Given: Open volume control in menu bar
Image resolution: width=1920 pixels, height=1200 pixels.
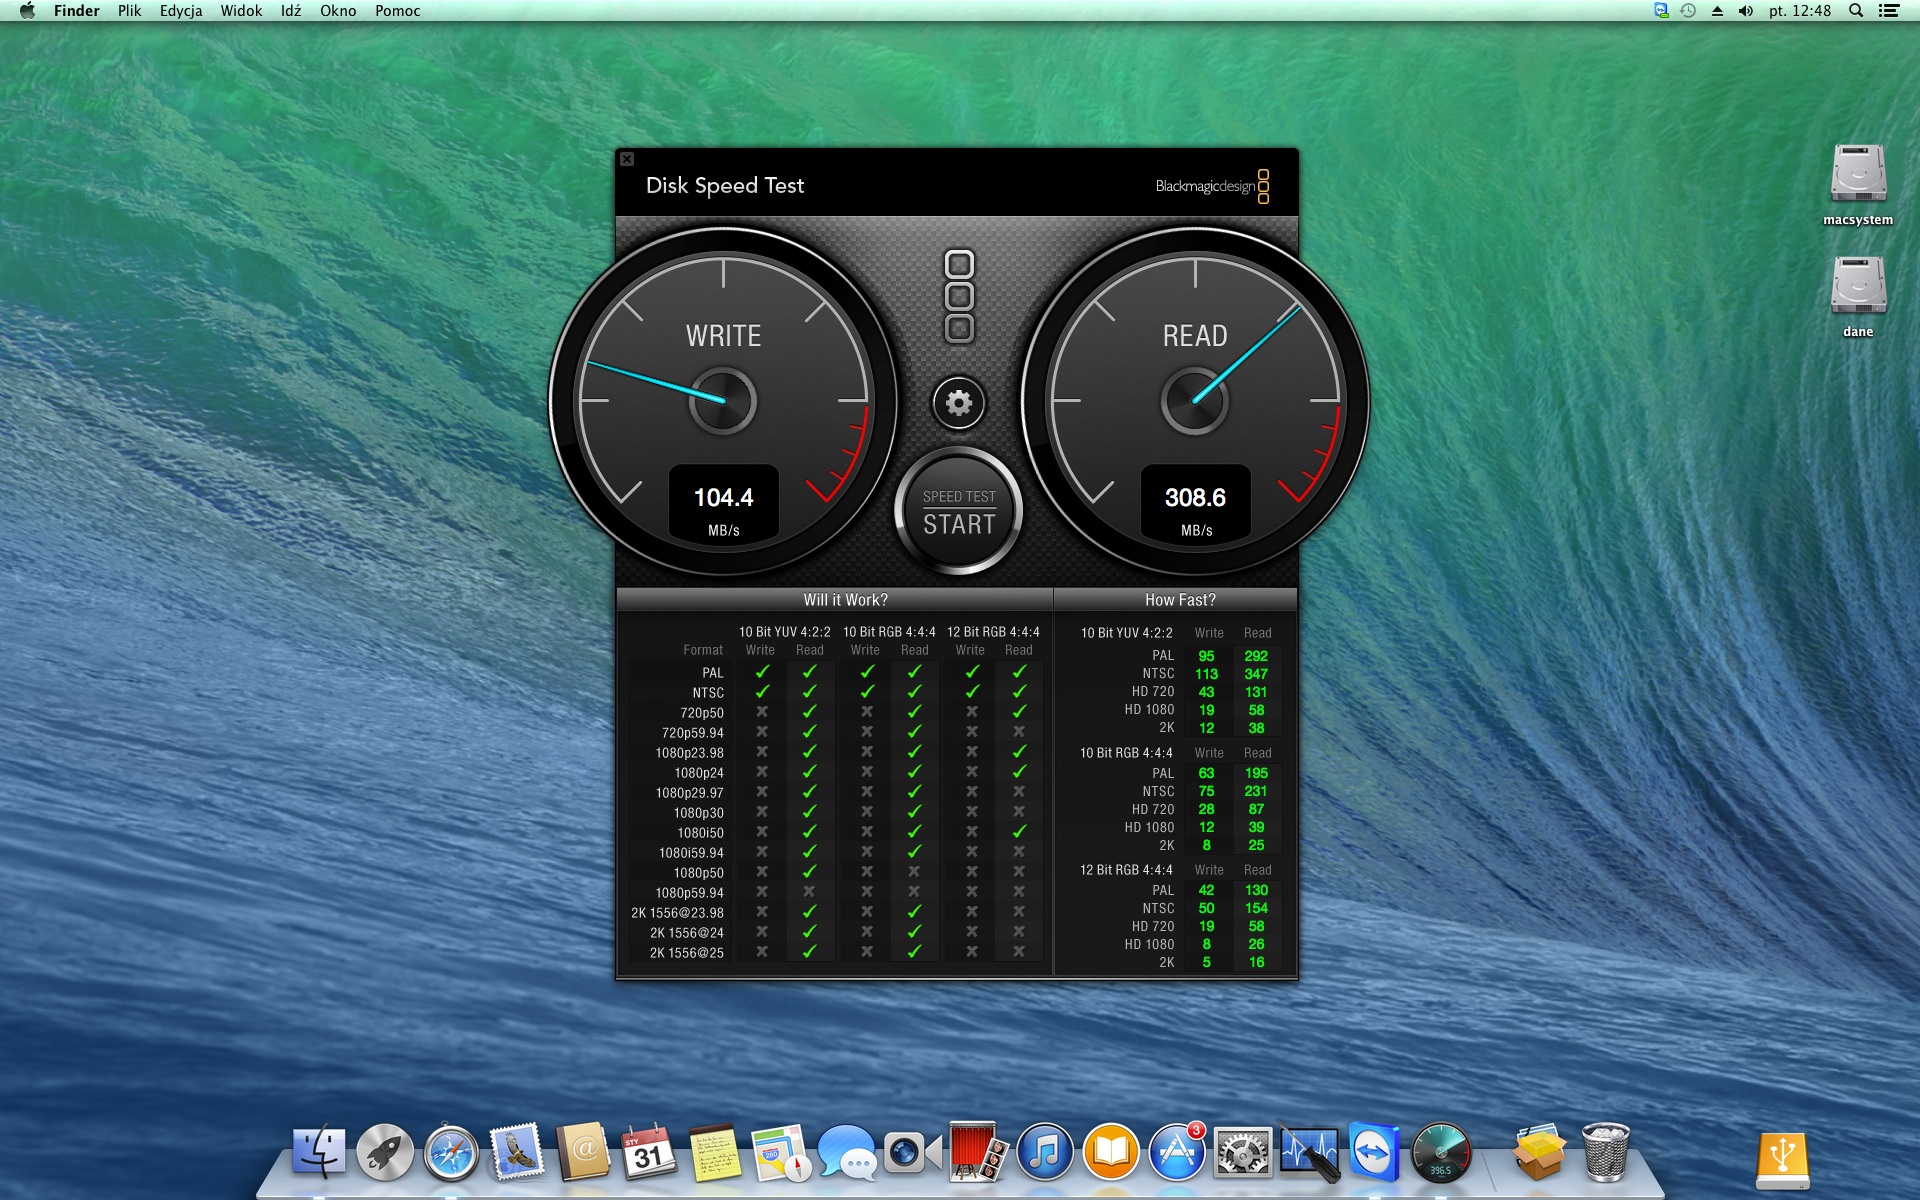Looking at the screenshot, I should [x=1746, y=11].
